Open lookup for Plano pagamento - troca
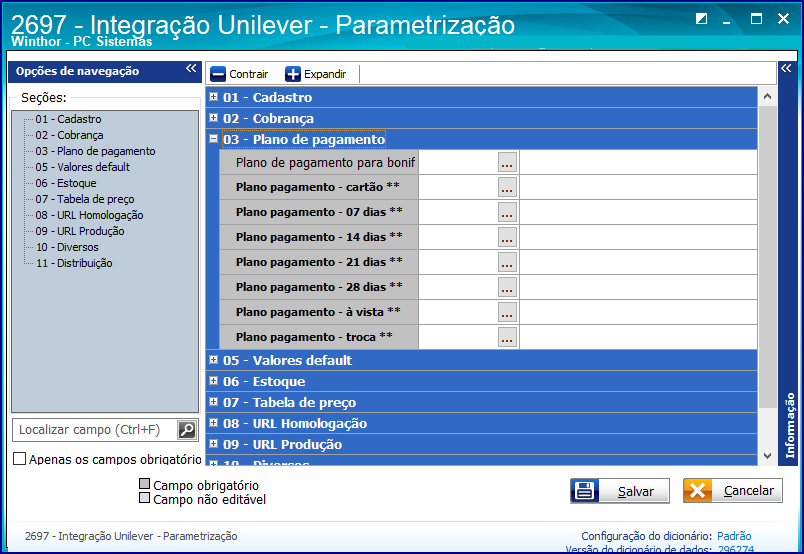 point(507,337)
